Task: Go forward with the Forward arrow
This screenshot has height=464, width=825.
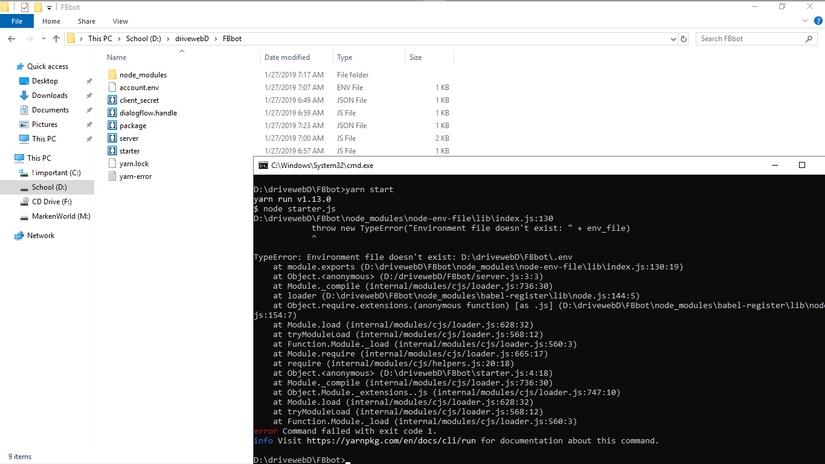Action: [29, 39]
